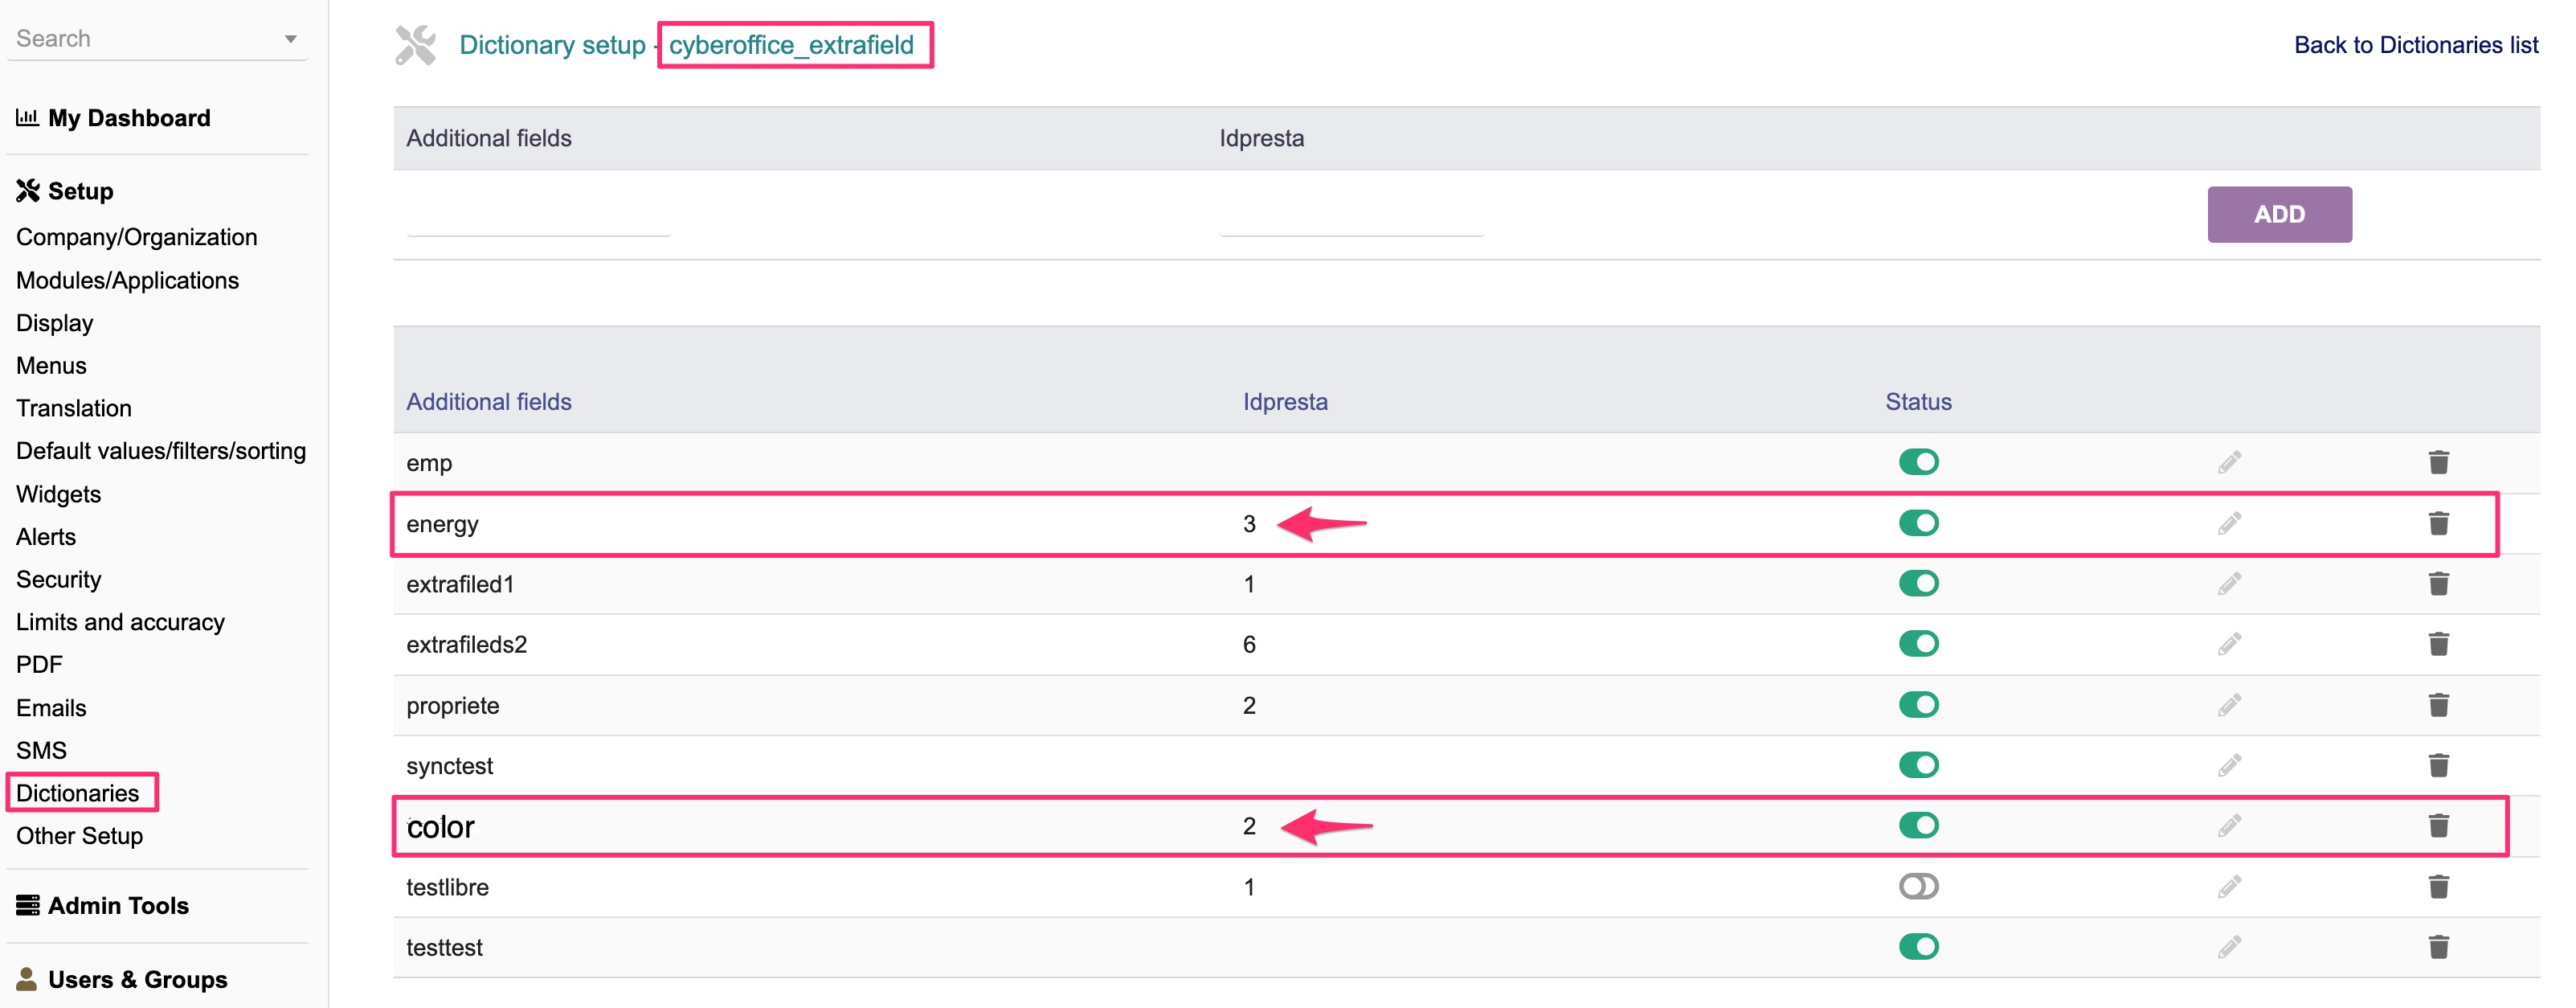This screenshot has height=1008, width=2576.
Task: Delete the emp entry with trash icon
Action: coord(2438,462)
